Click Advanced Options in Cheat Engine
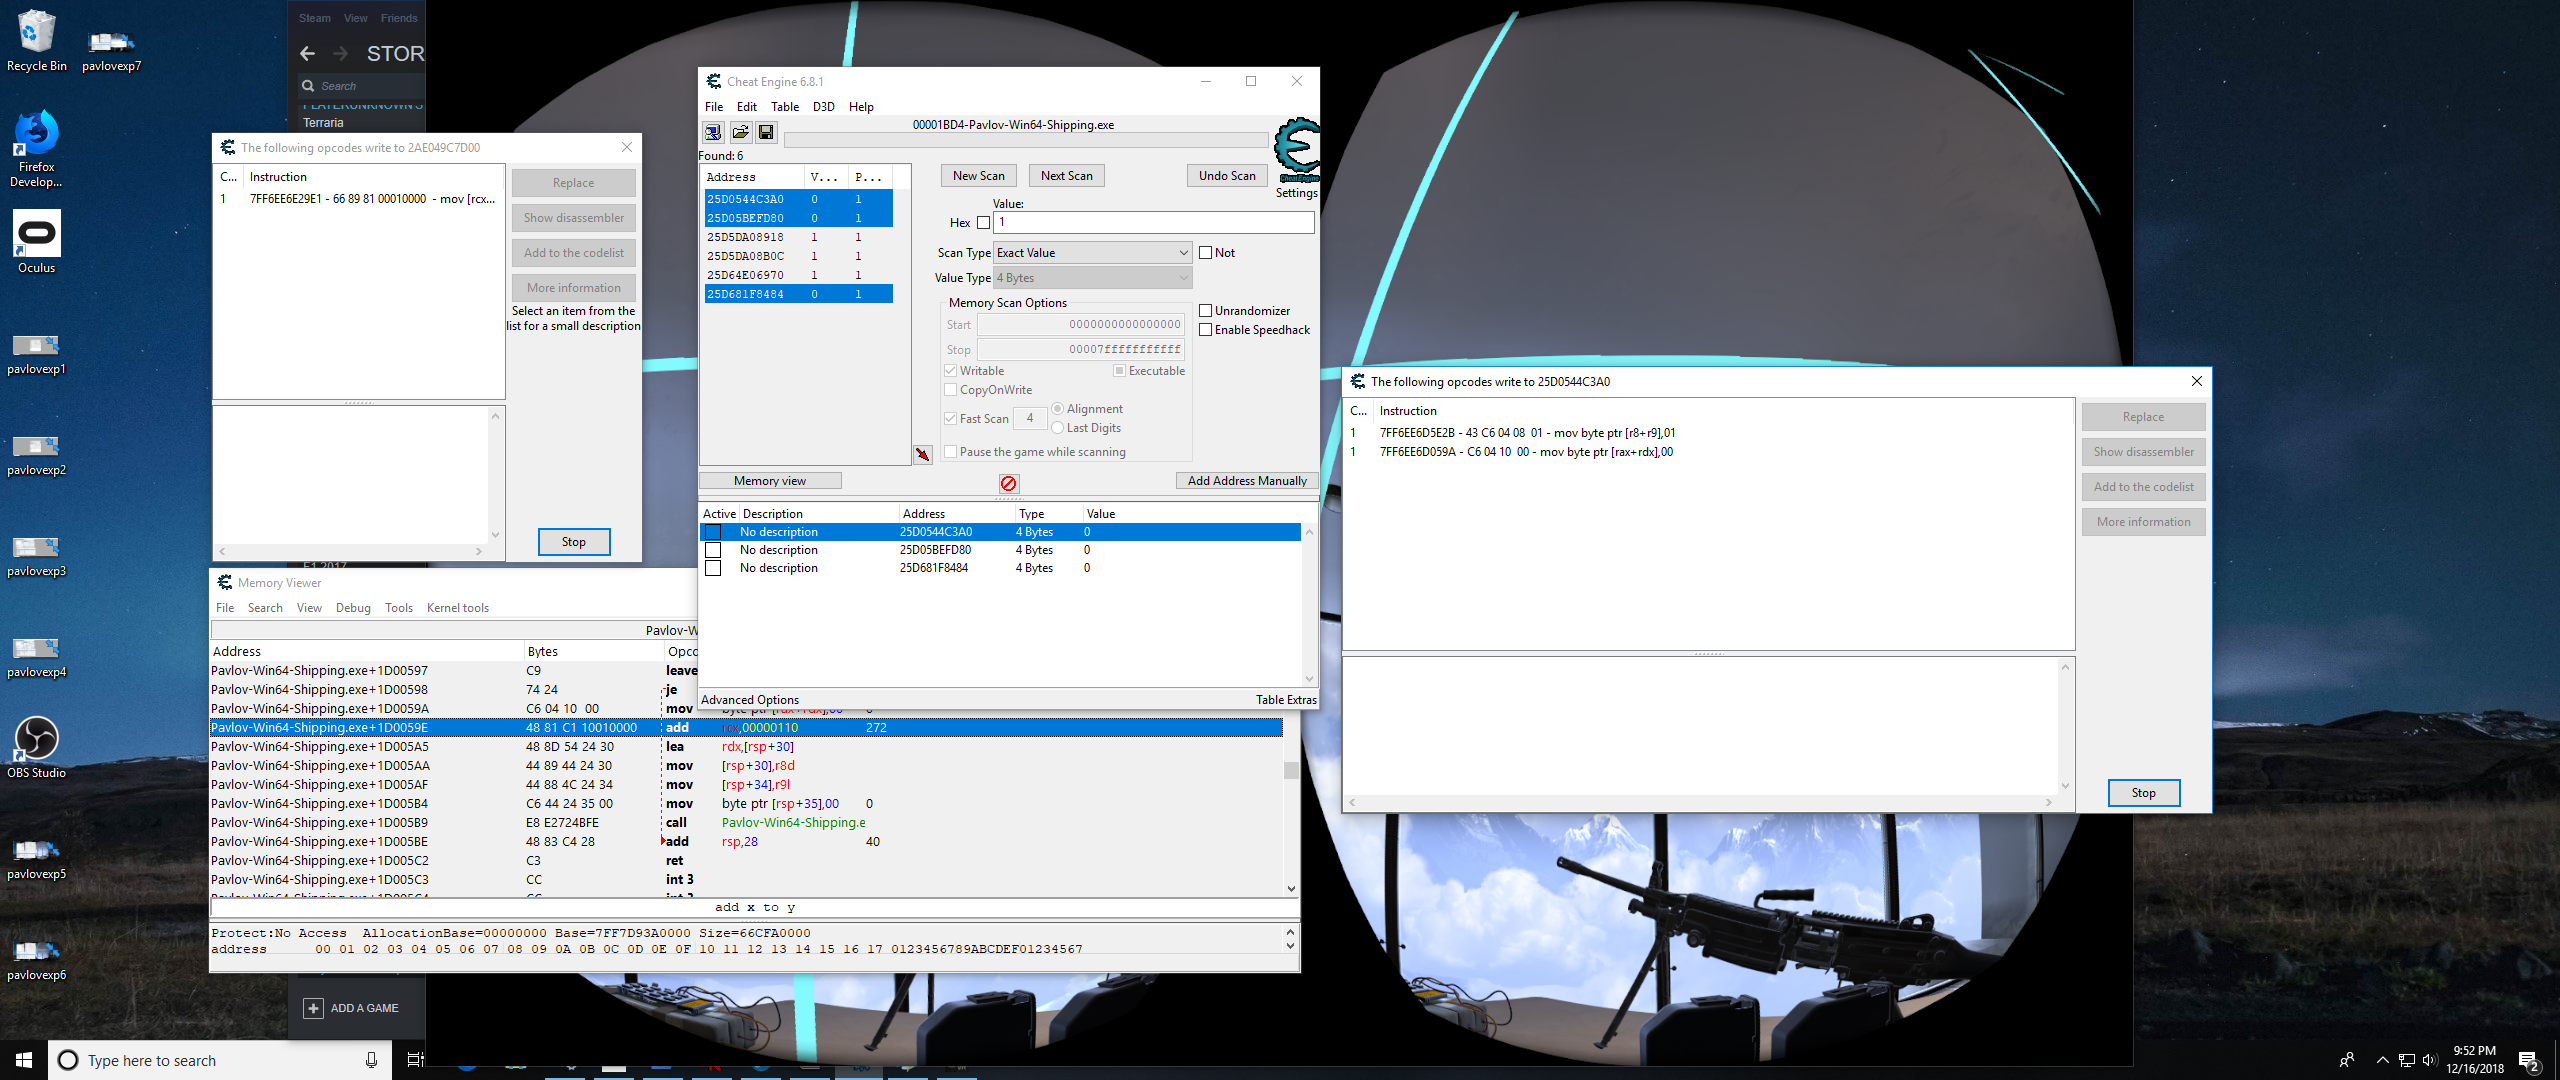2560x1080 pixels. click(x=750, y=700)
